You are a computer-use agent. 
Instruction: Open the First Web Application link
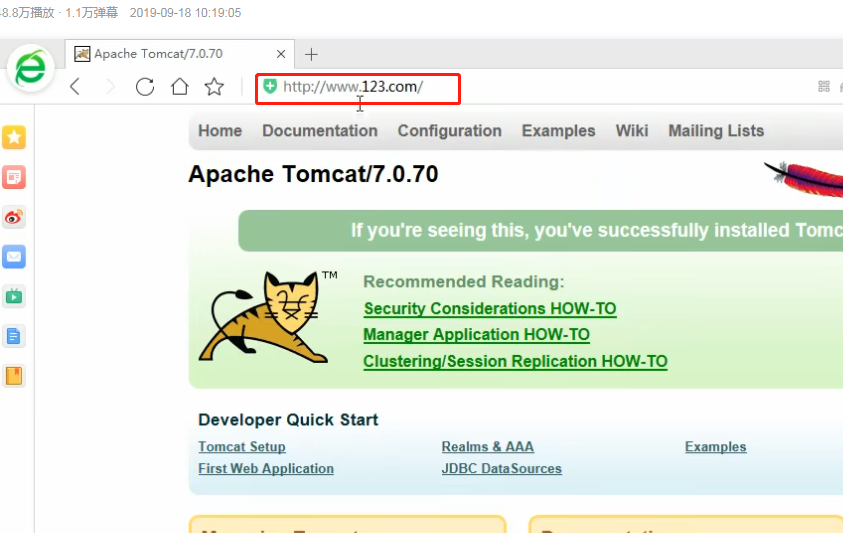point(266,469)
